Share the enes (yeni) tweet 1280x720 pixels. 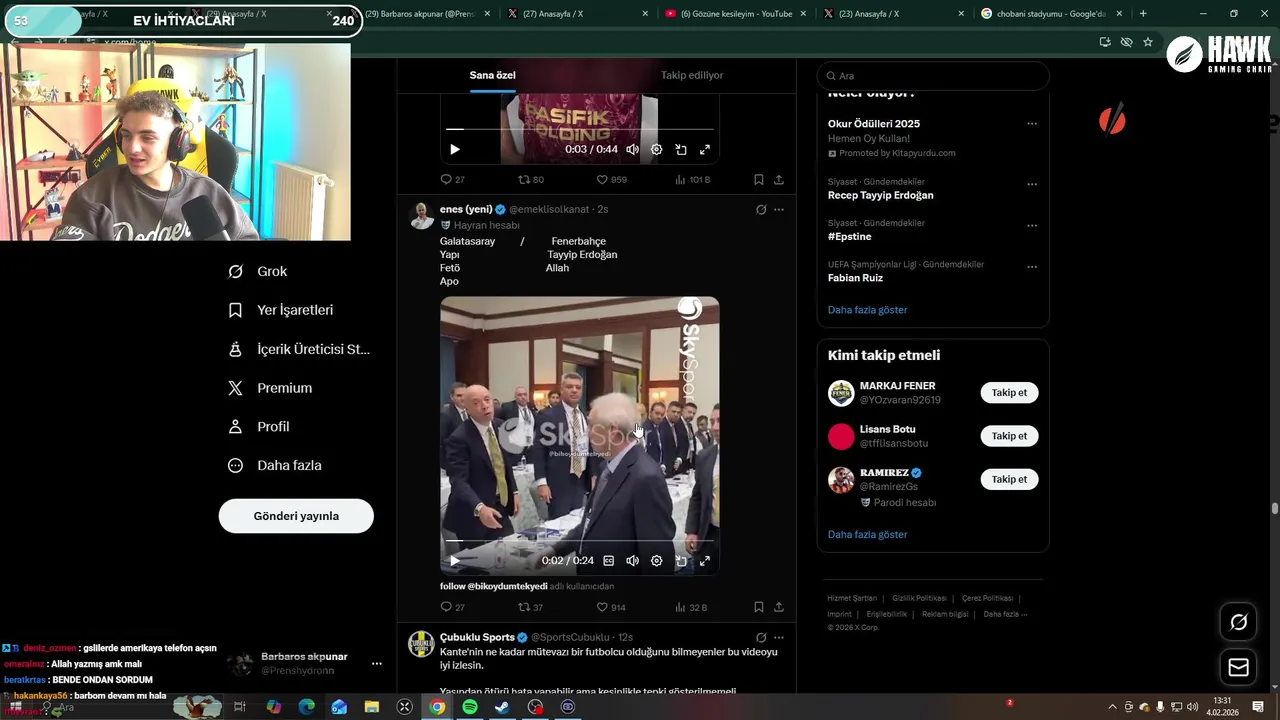coord(779,607)
